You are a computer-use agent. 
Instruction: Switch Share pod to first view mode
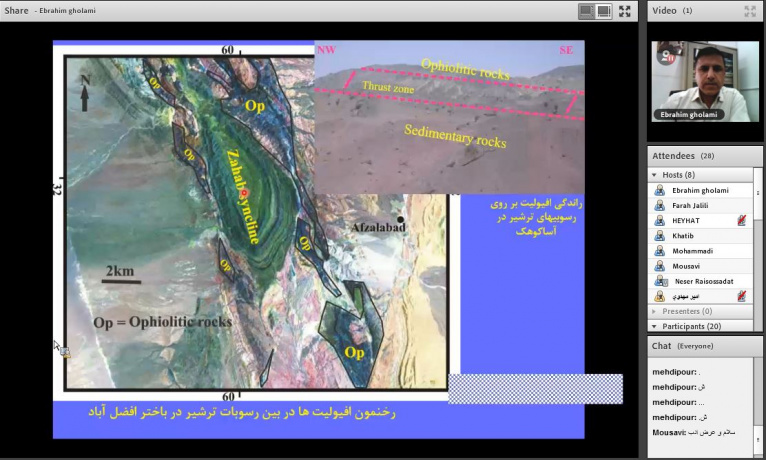tap(587, 11)
